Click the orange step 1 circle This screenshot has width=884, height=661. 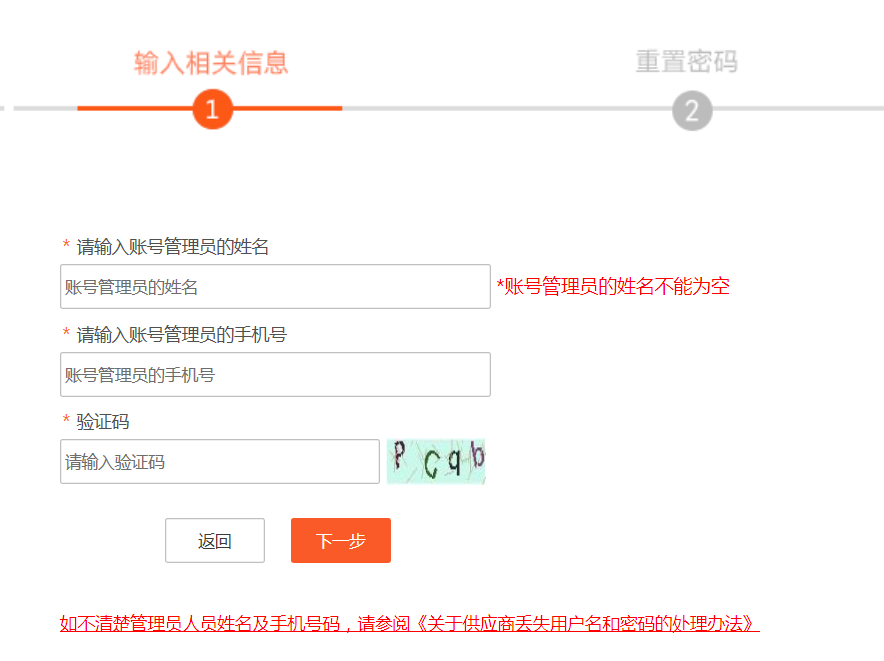click(x=213, y=109)
